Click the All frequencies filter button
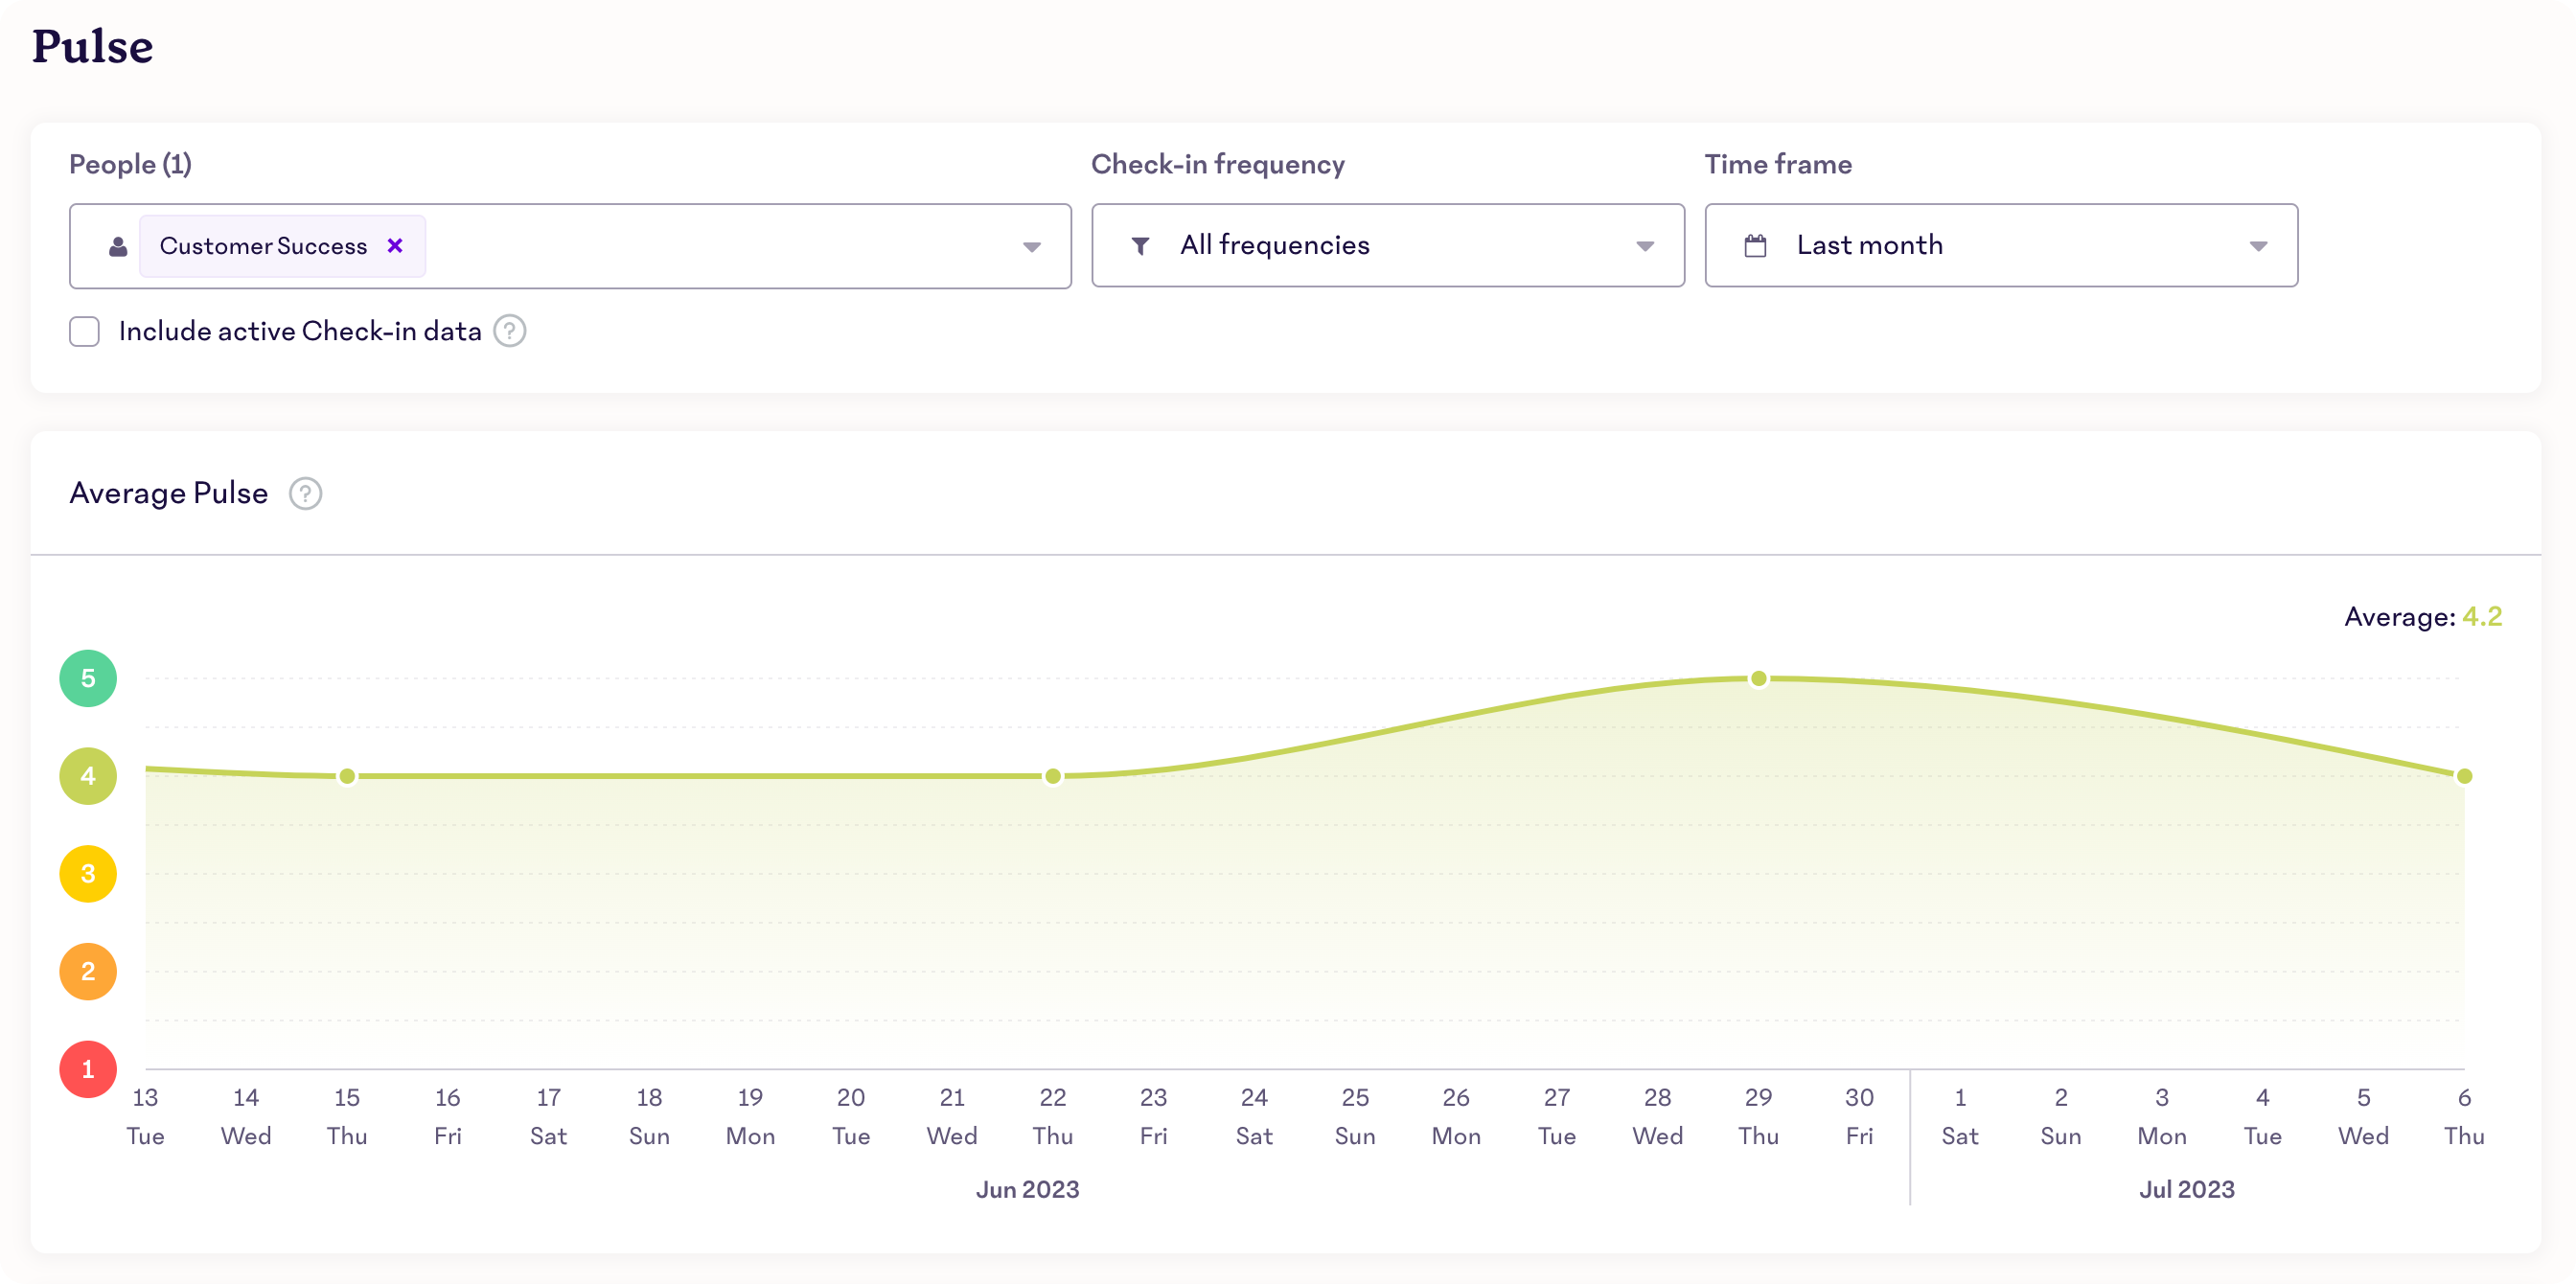 [1387, 244]
